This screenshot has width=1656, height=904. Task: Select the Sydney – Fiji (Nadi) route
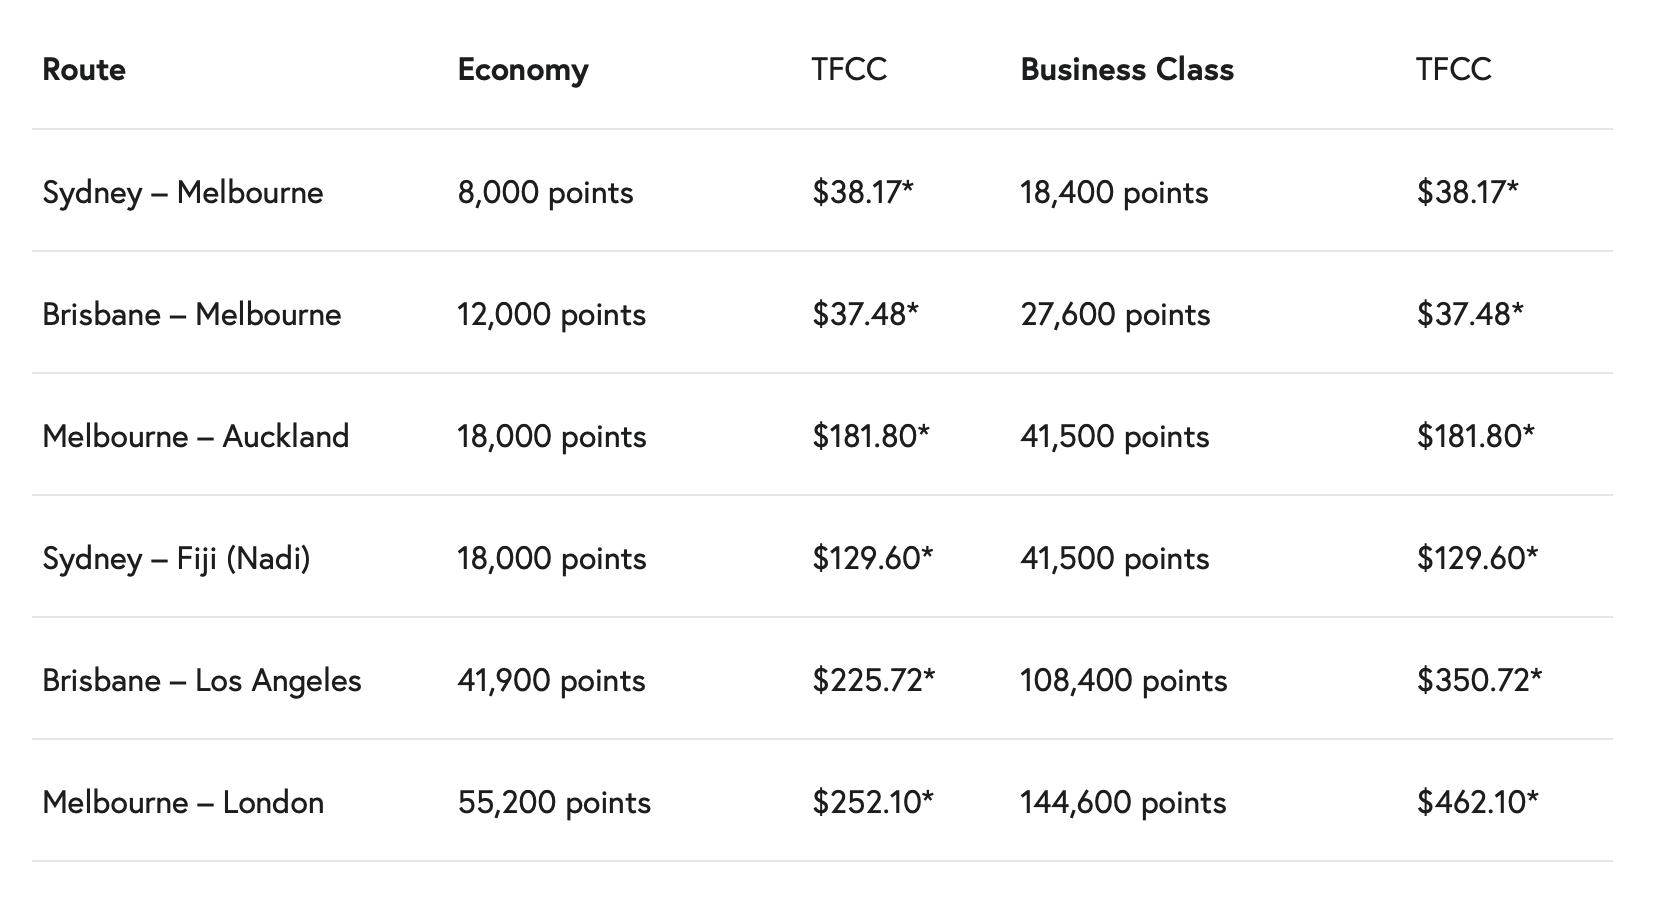(x=176, y=558)
